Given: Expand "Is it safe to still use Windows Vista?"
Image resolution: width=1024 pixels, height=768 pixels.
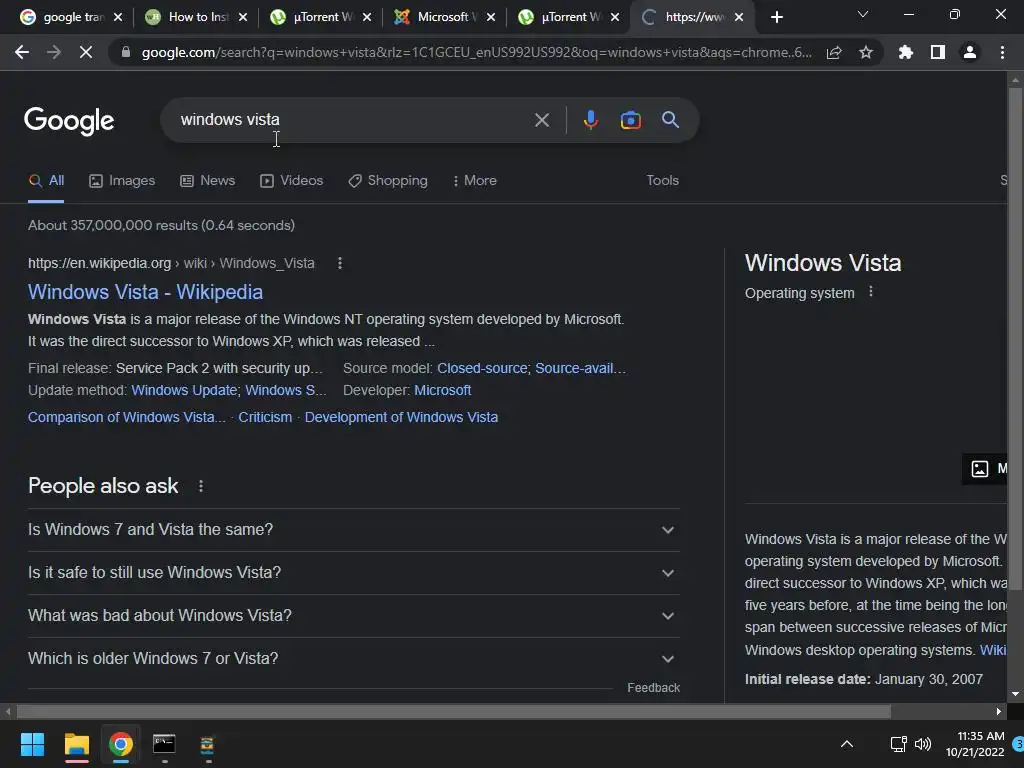Looking at the screenshot, I should pyautogui.click(x=353, y=573).
